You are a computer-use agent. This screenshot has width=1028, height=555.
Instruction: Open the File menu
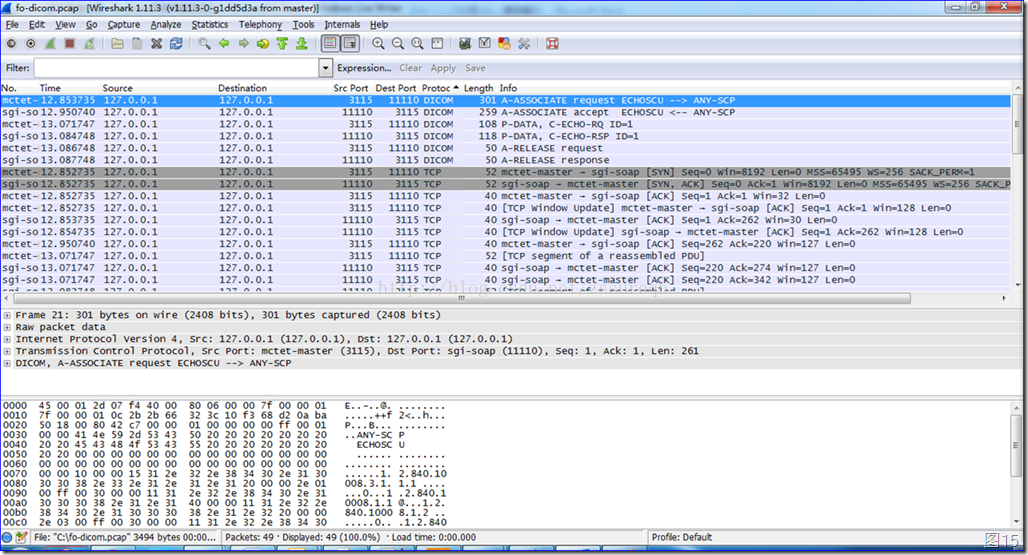pyautogui.click(x=12, y=24)
